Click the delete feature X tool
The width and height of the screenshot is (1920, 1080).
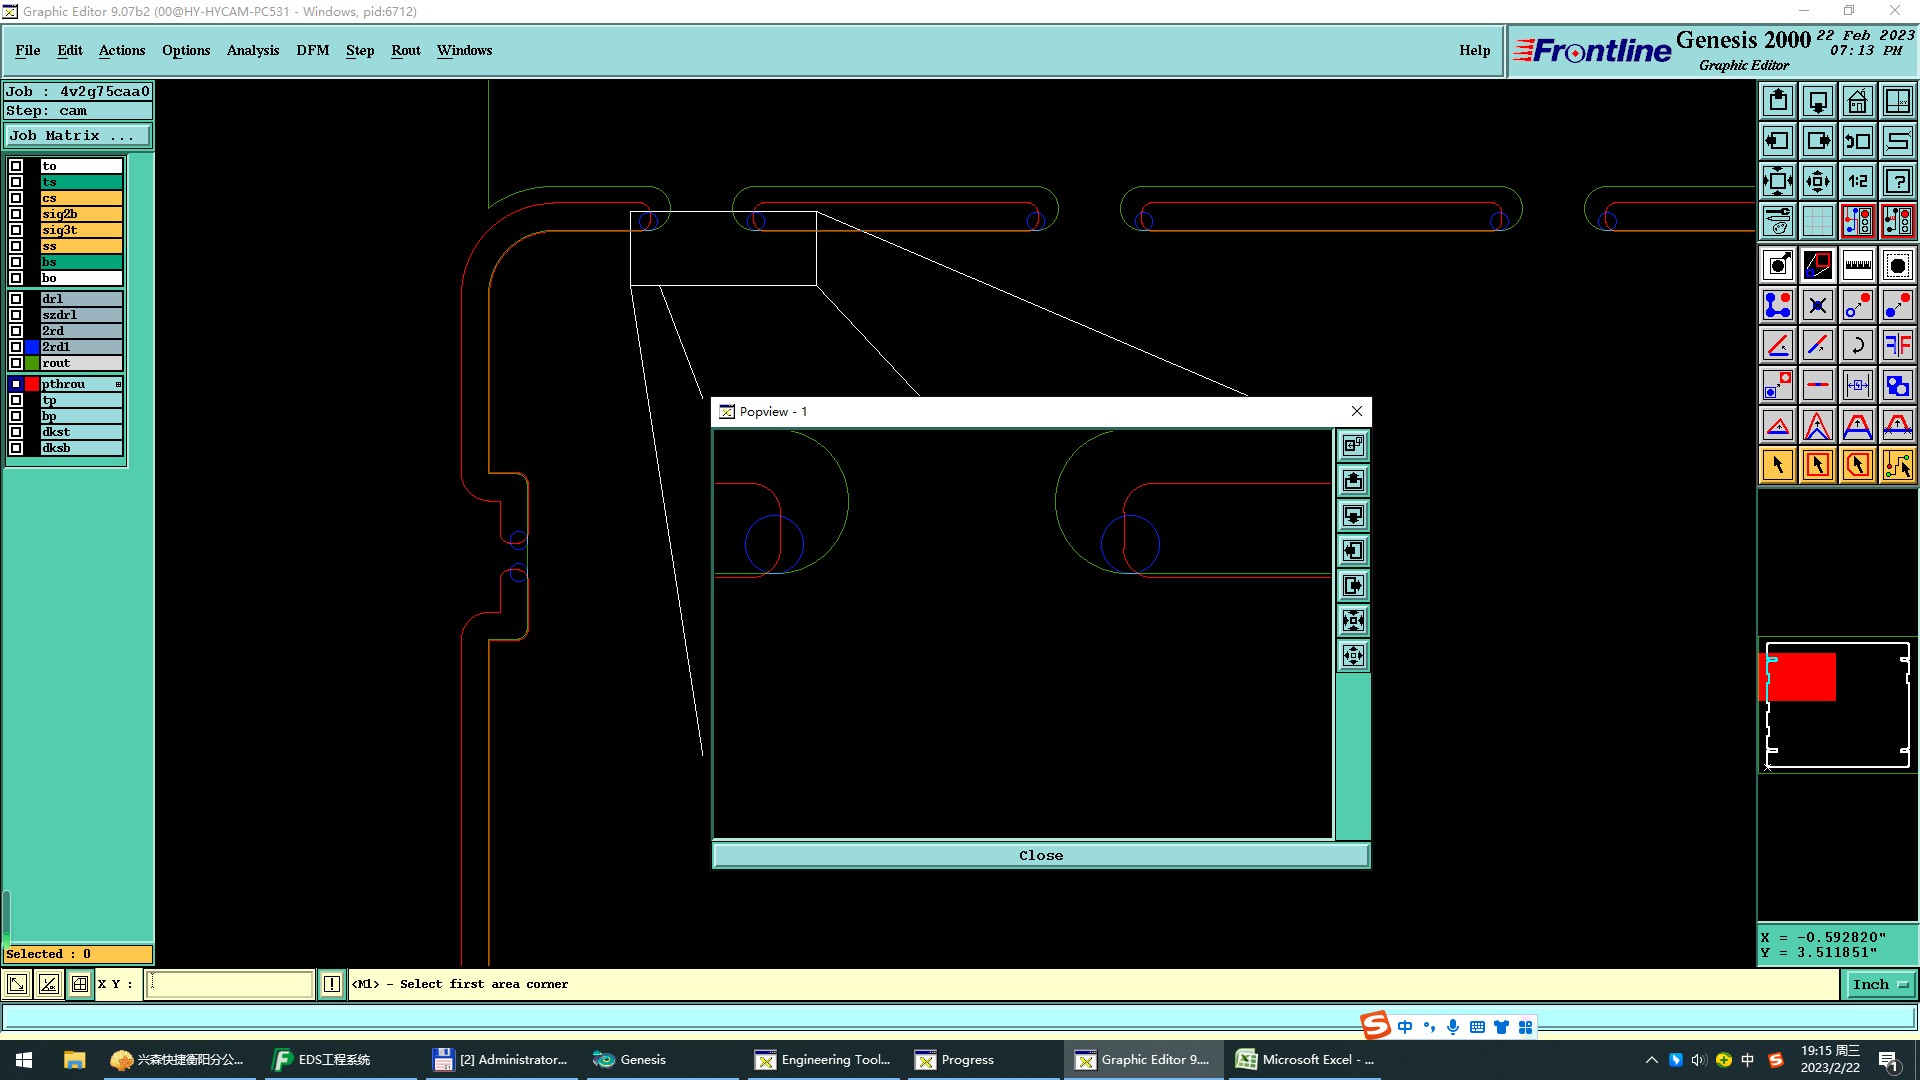point(1817,305)
